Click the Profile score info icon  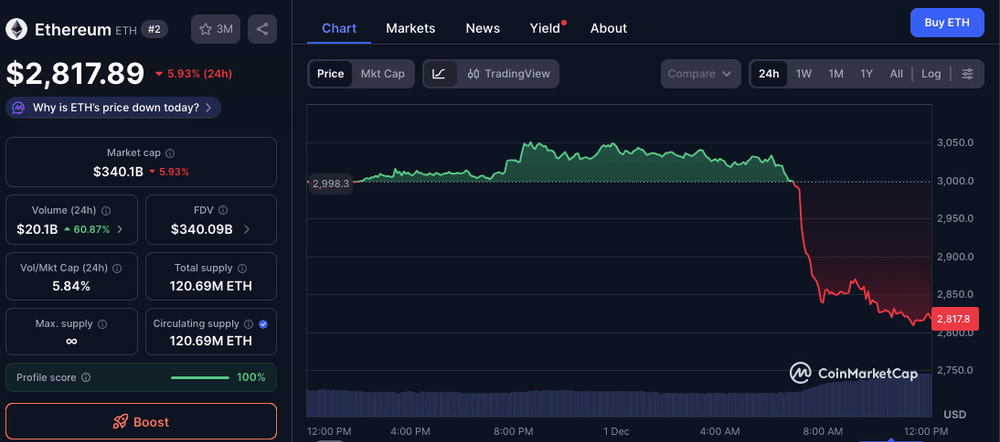click(86, 377)
